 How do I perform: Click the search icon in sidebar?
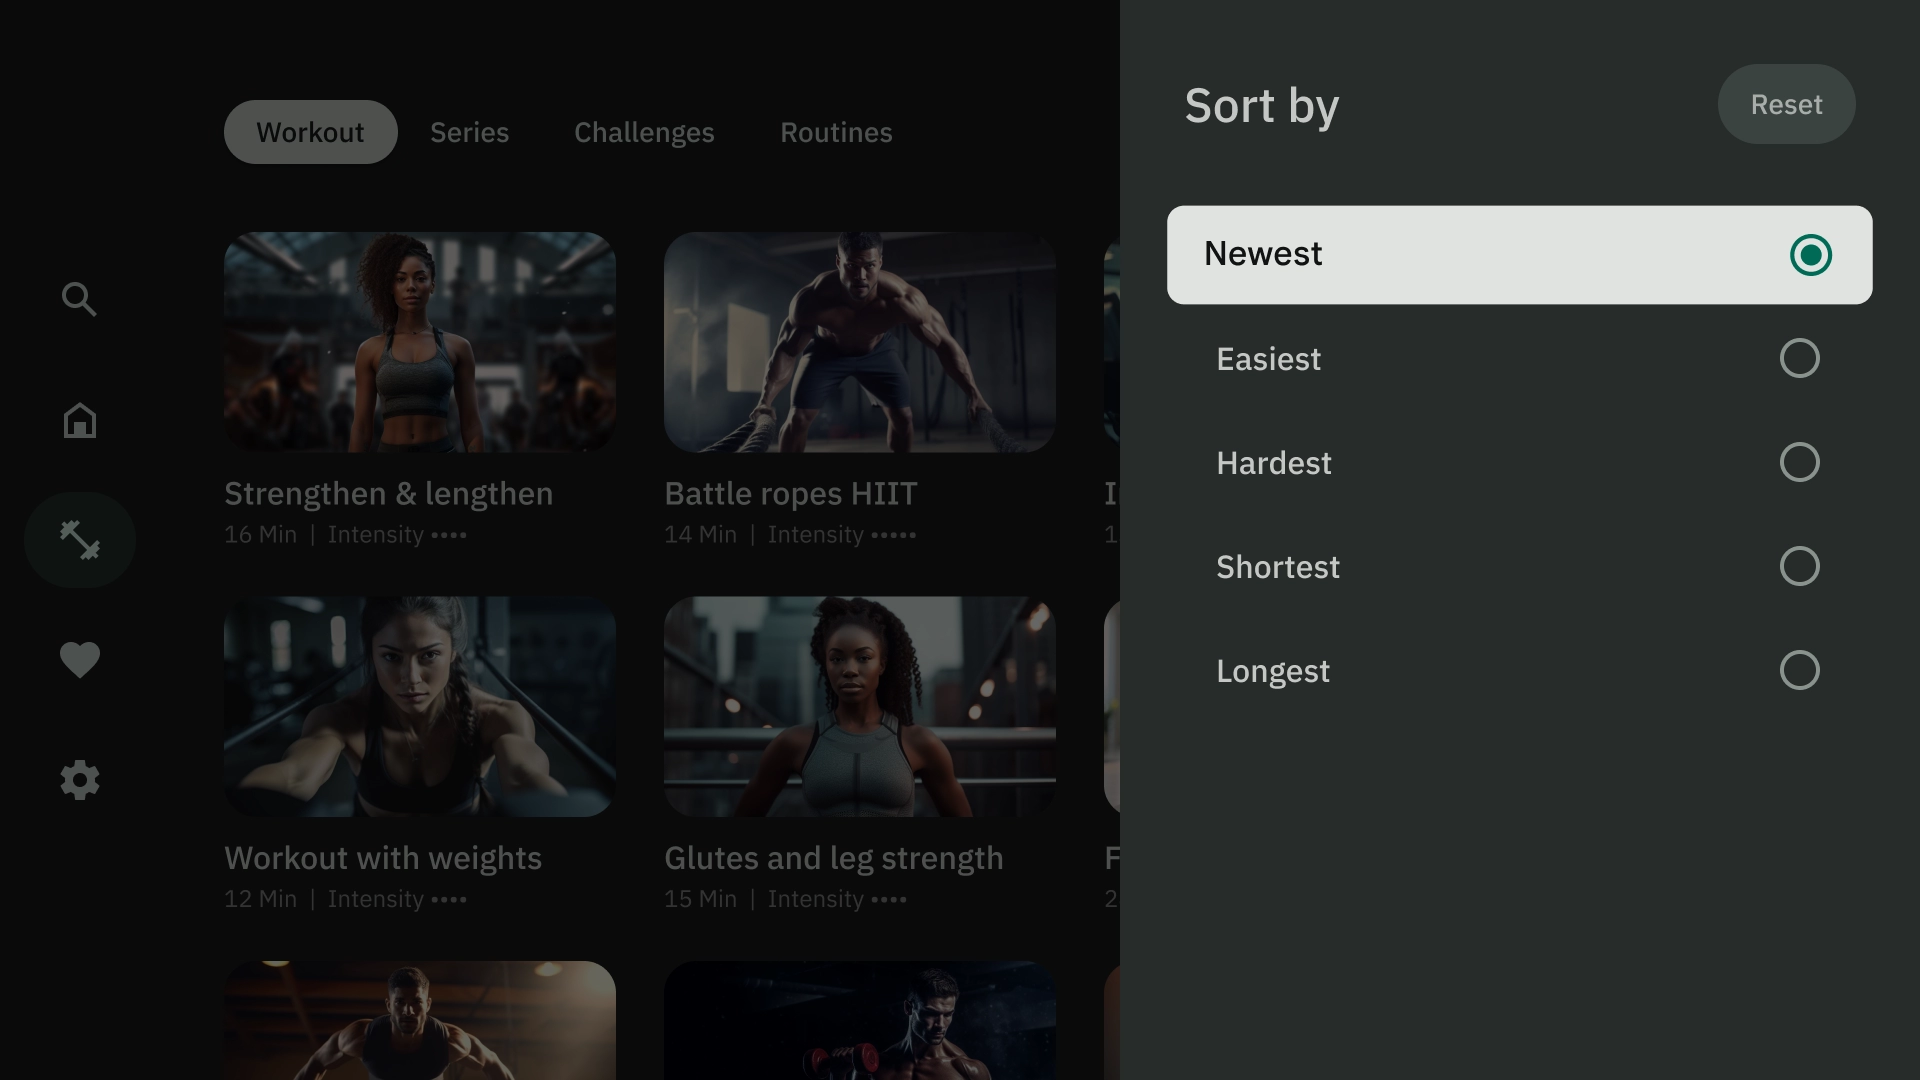[x=79, y=299]
